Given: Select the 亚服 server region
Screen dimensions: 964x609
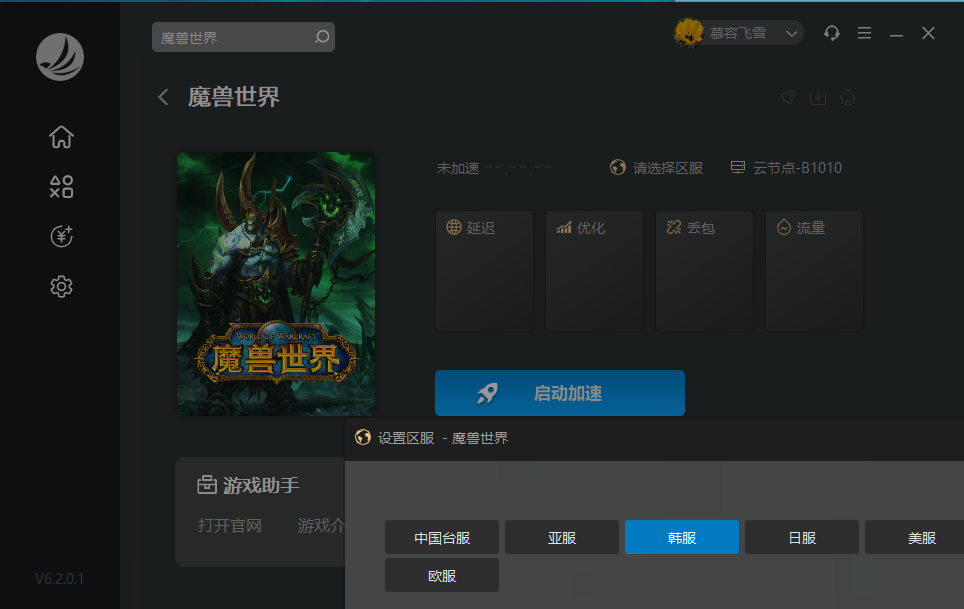Looking at the screenshot, I should 562,538.
